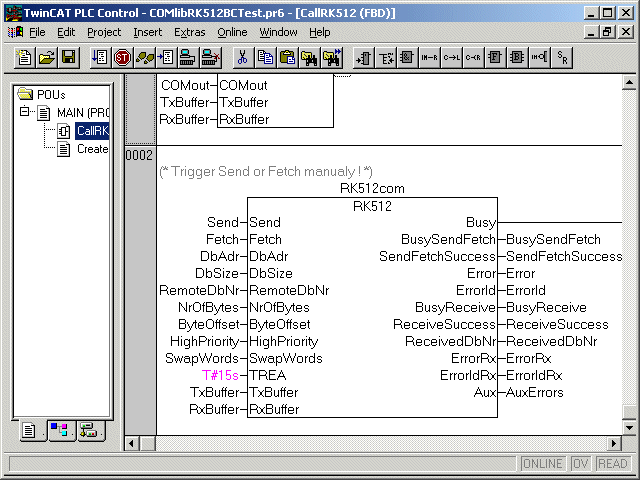Click the Logout icon with red X

(211, 58)
